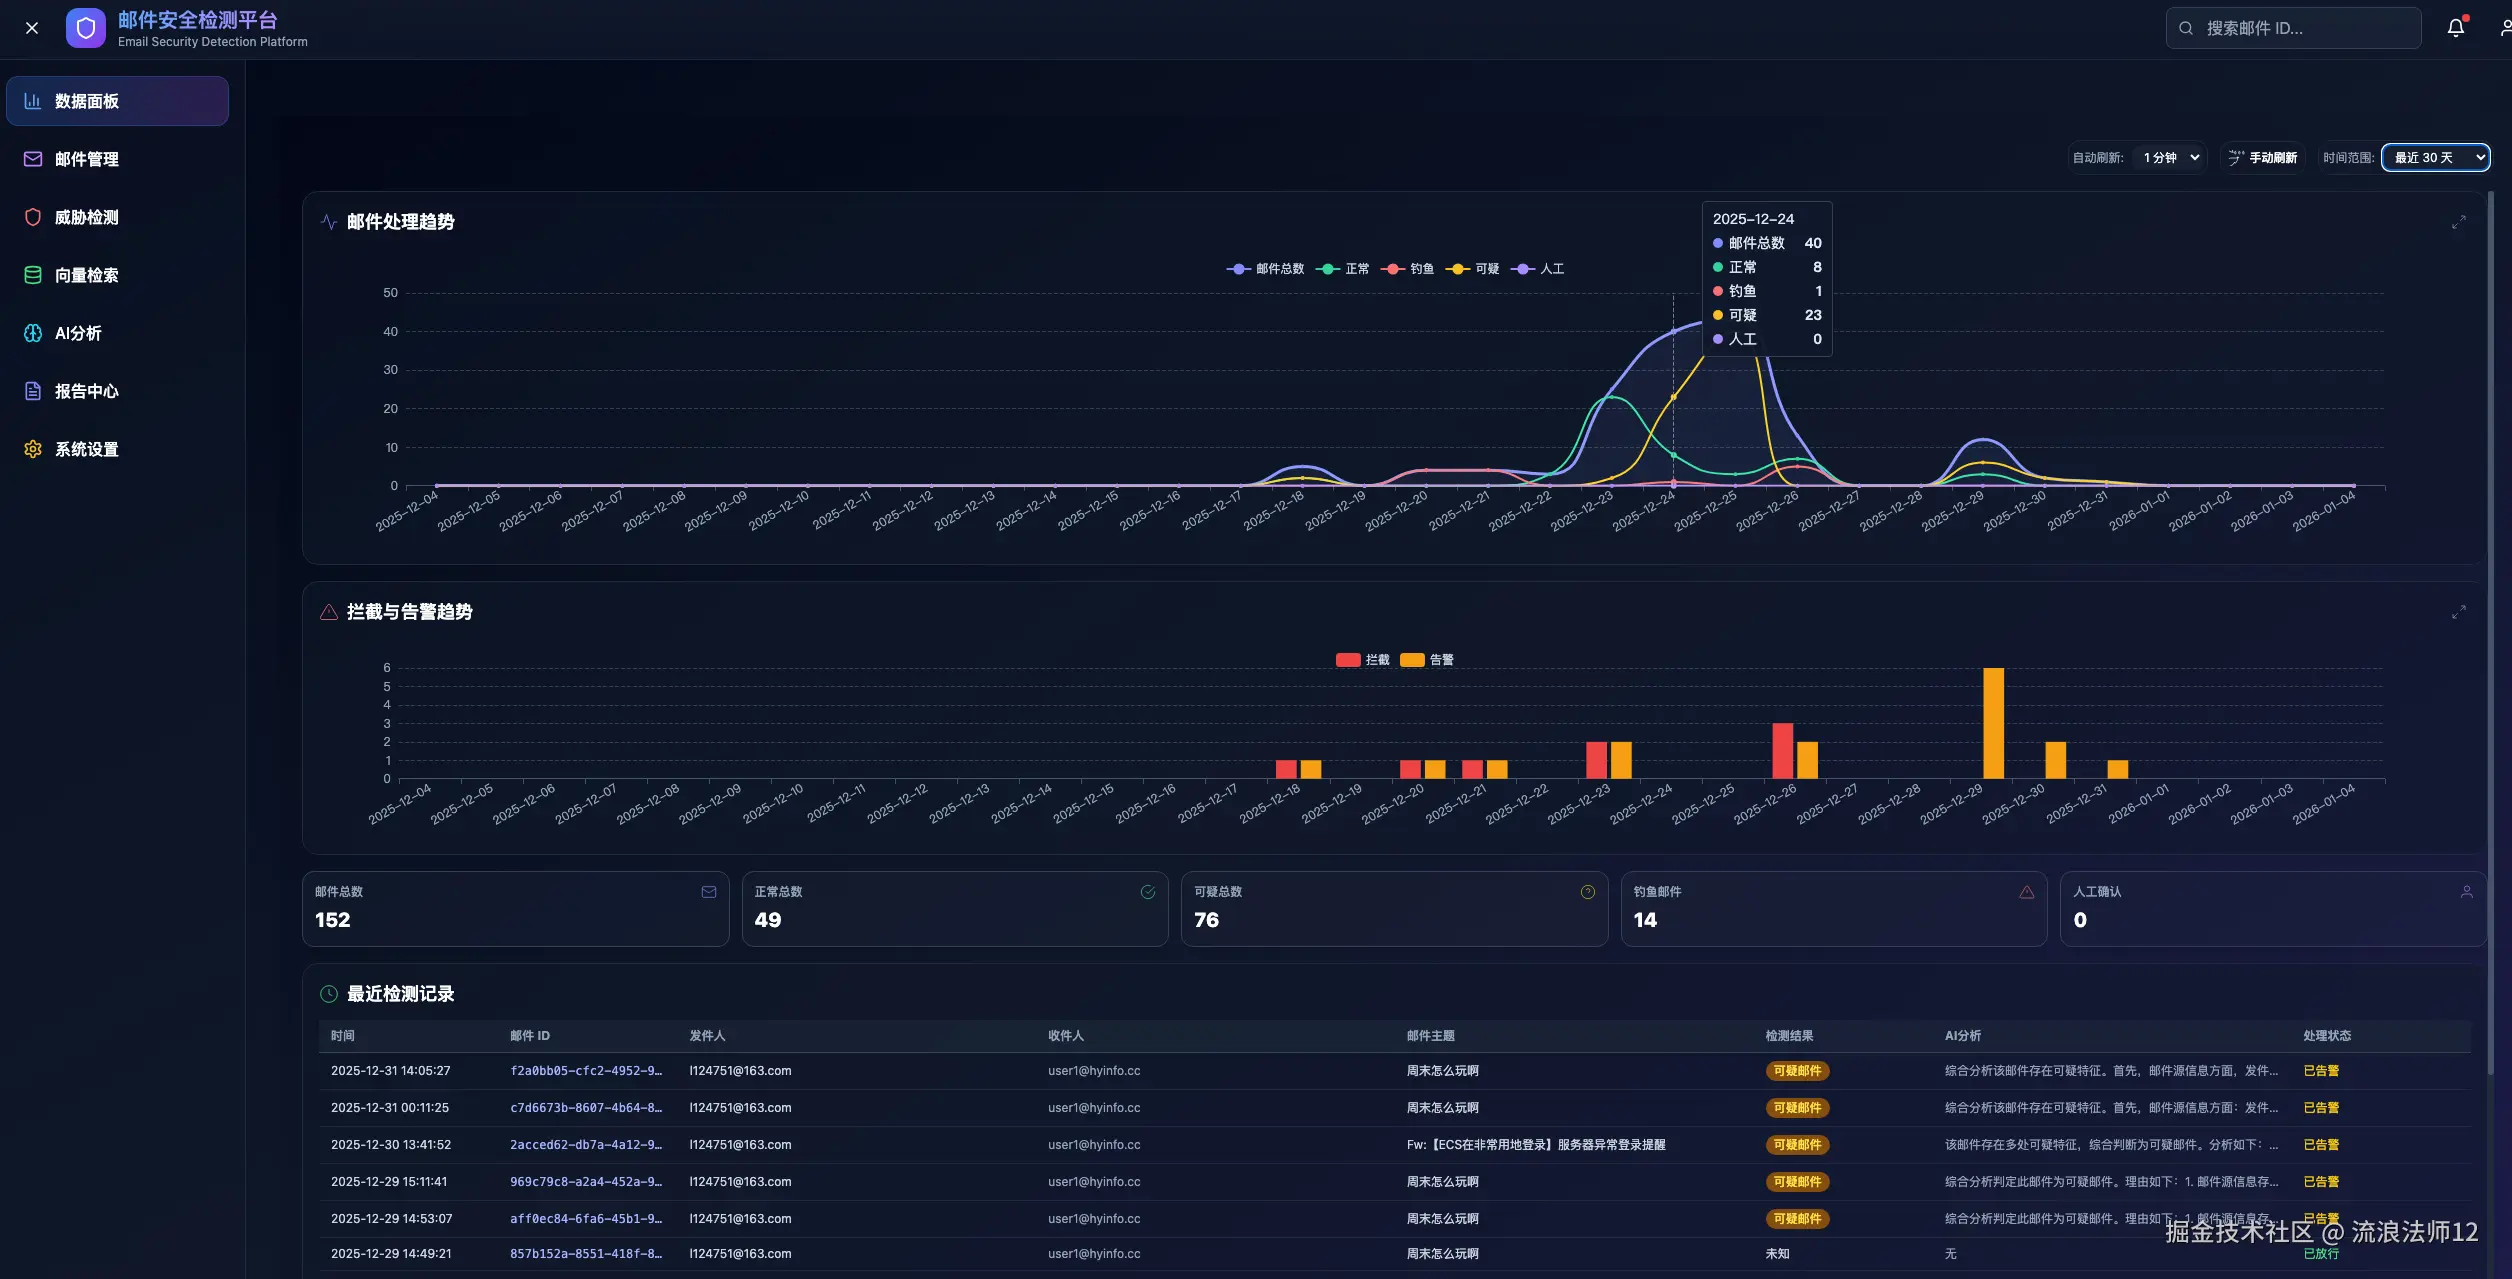This screenshot has height=1279, width=2512.
Task: Click the envelope icon on 邮件总数 card
Action: (709, 892)
